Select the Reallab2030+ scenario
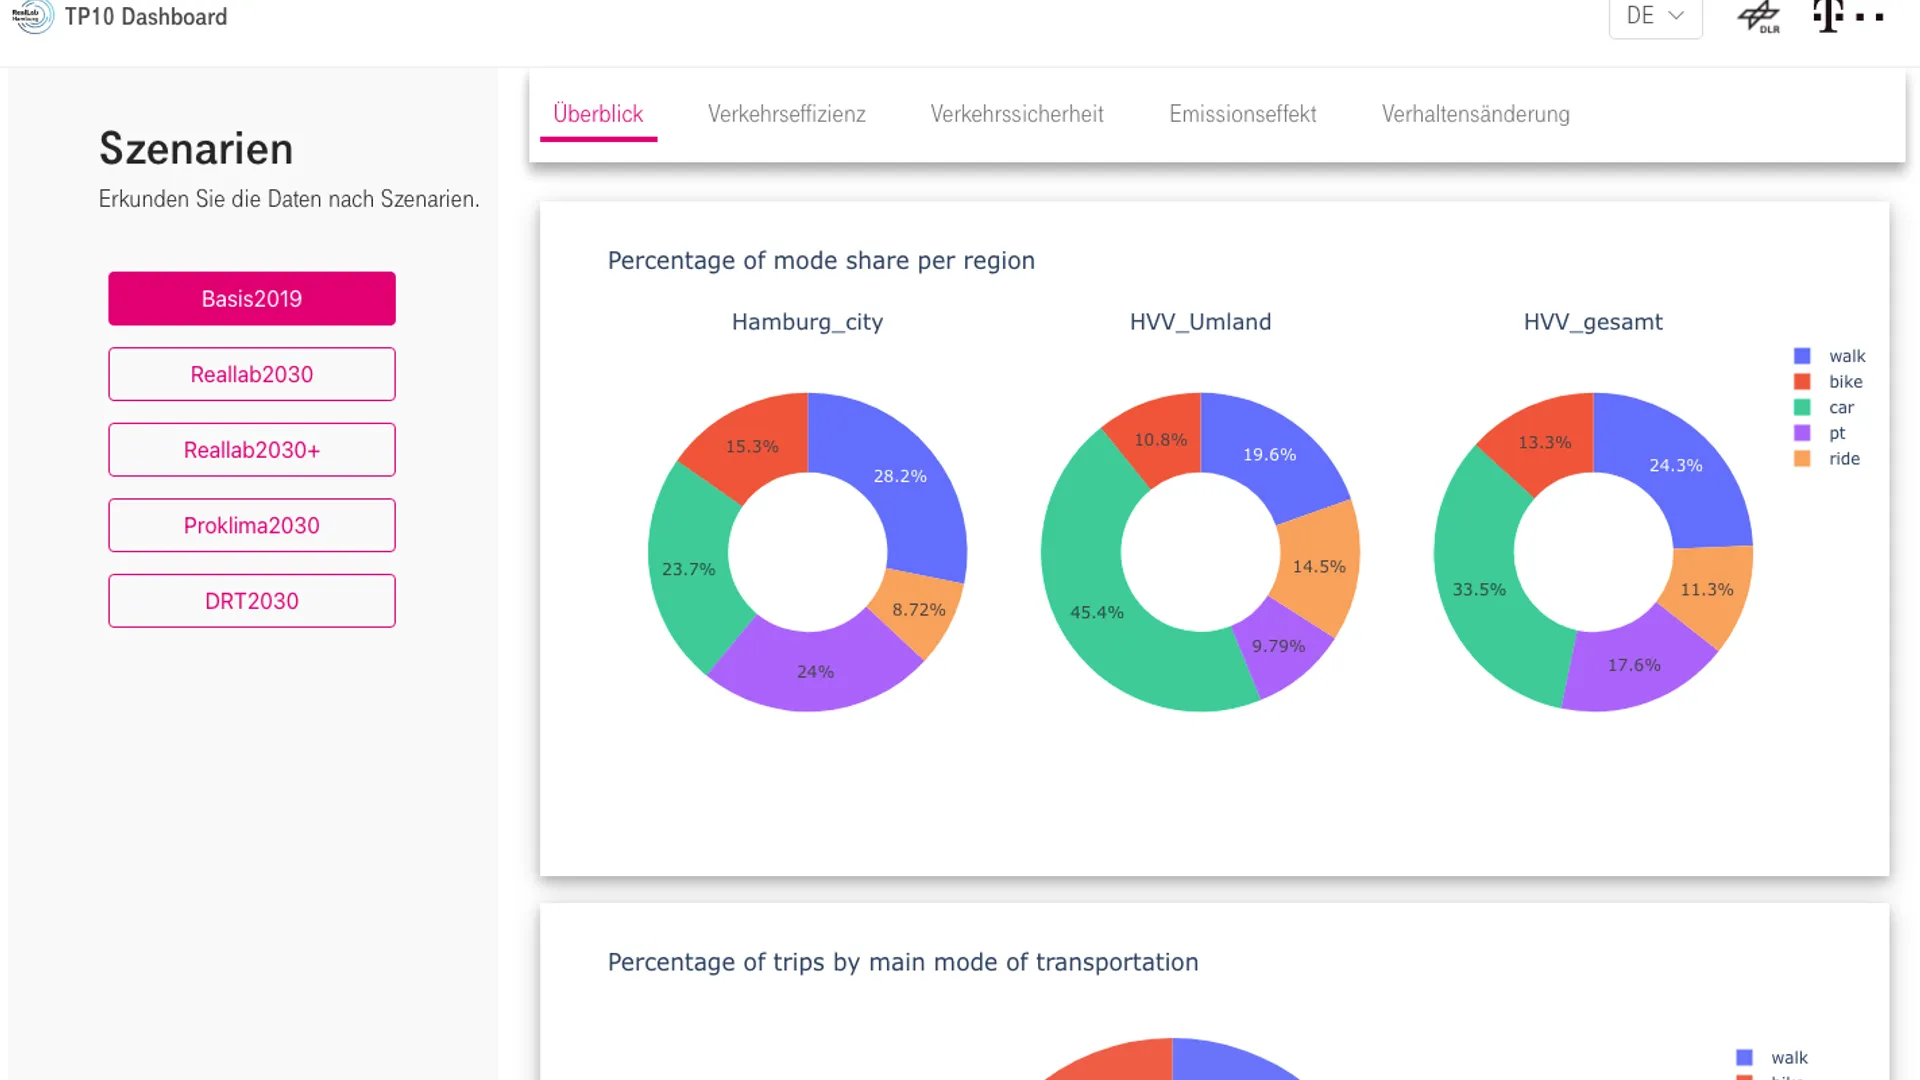This screenshot has height=1080, width=1920. tap(252, 450)
